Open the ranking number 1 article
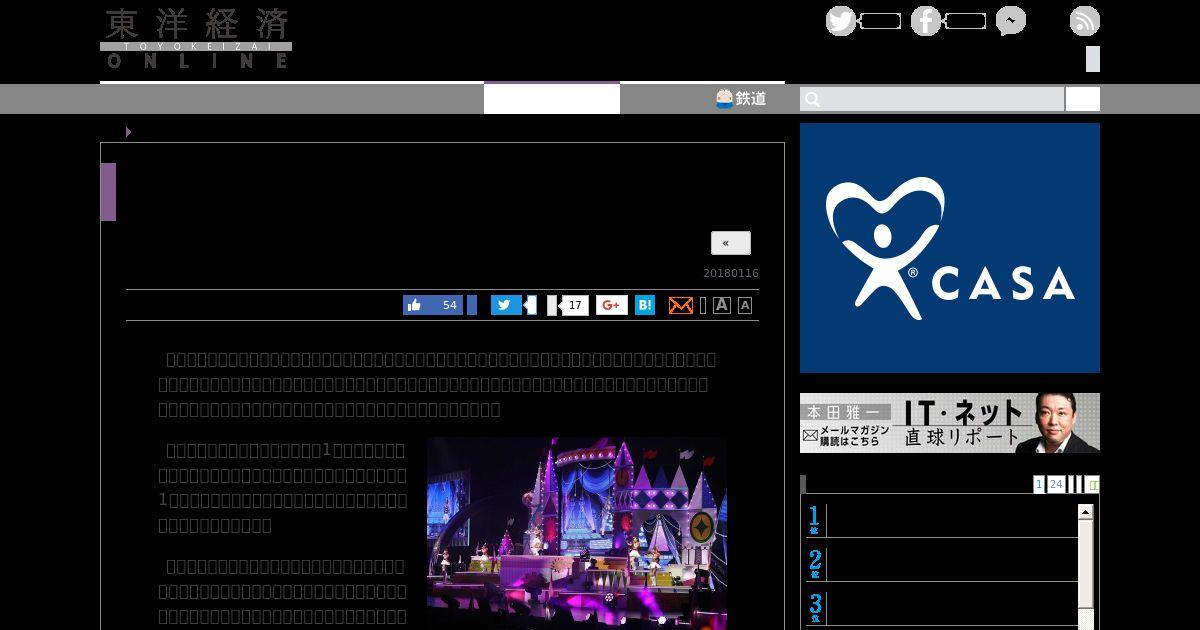The width and height of the screenshot is (1200, 630). point(940,520)
